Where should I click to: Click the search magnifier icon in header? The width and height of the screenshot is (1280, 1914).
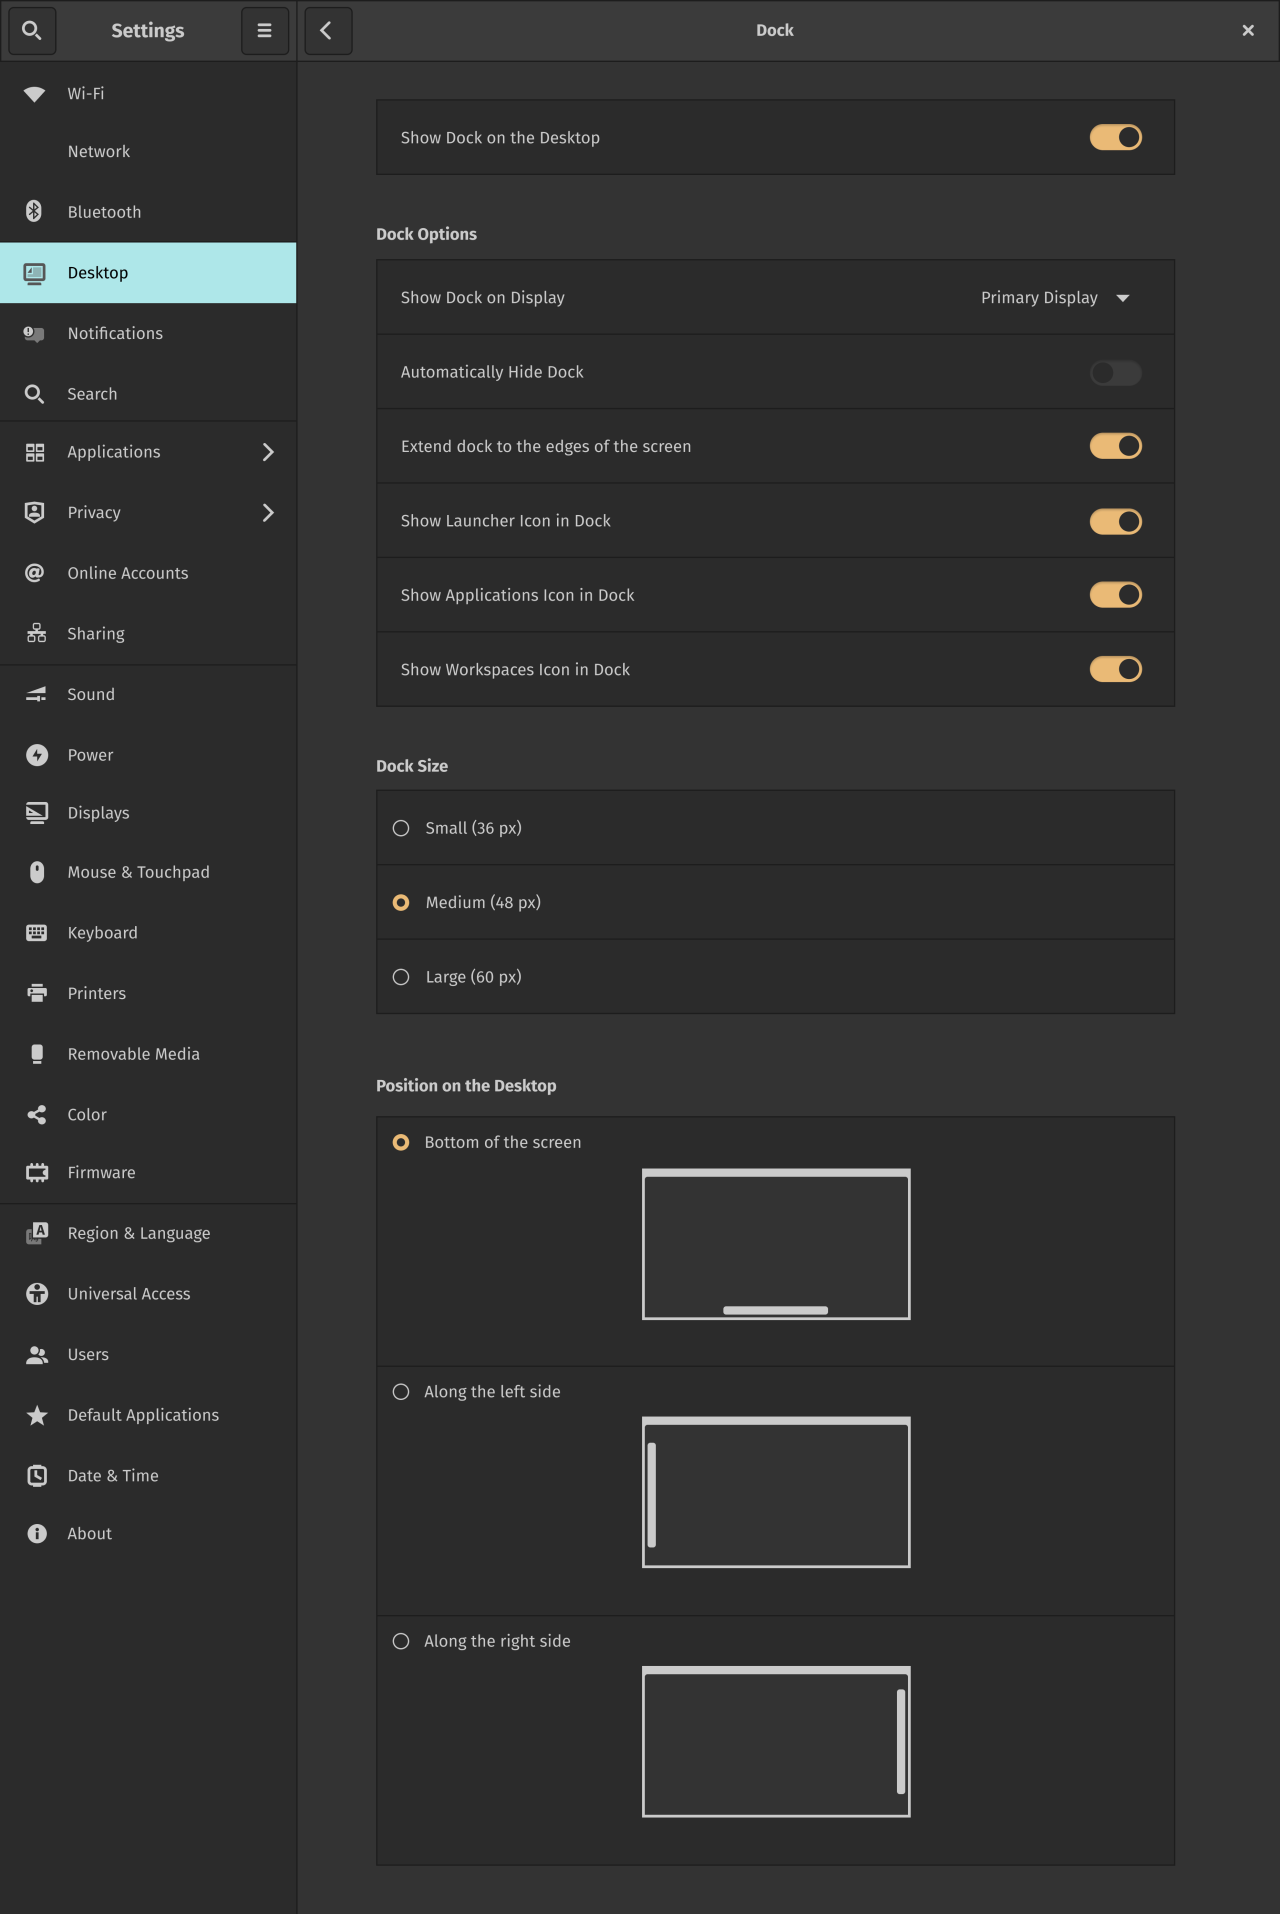click(32, 31)
